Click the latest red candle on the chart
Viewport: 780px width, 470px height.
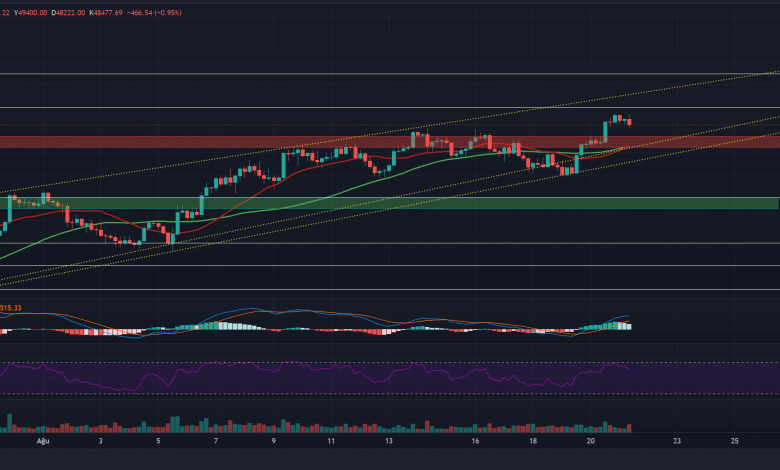(629, 122)
